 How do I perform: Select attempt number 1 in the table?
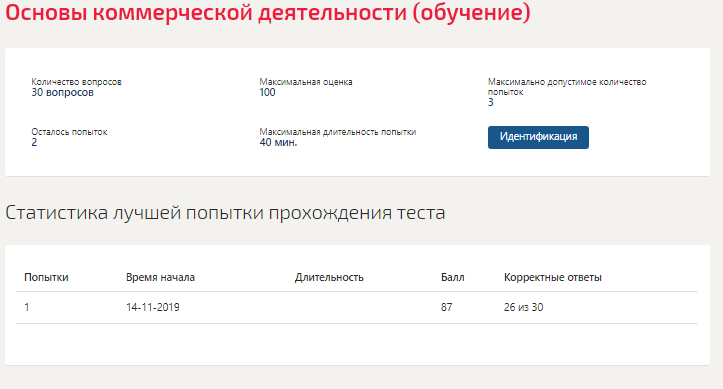pos(27,307)
